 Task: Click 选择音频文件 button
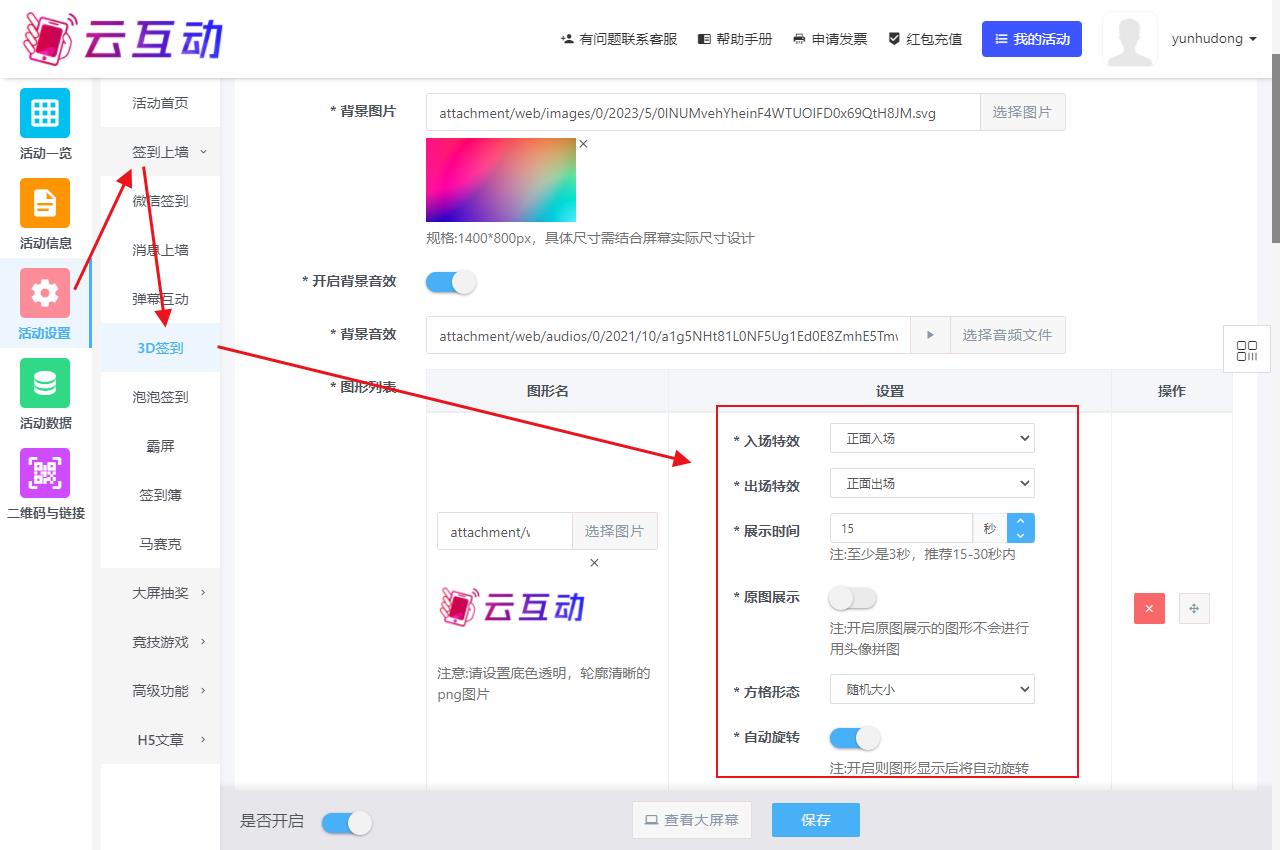pyautogui.click(x=1007, y=335)
